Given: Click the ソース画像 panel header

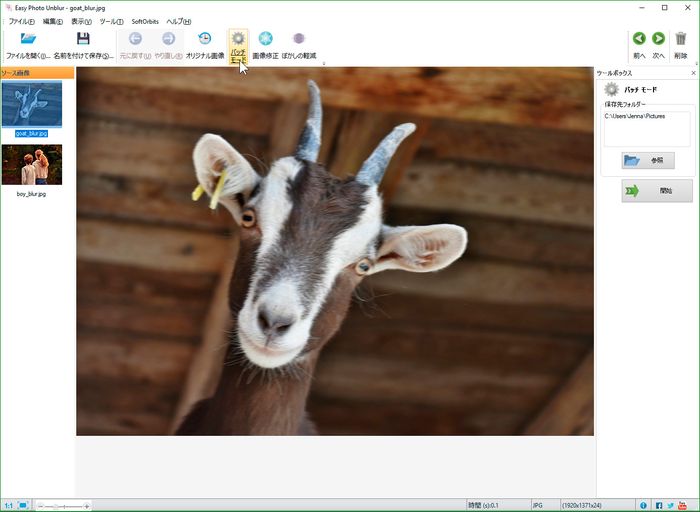Looking at the screenshot, I should click(x=37, y=73).
